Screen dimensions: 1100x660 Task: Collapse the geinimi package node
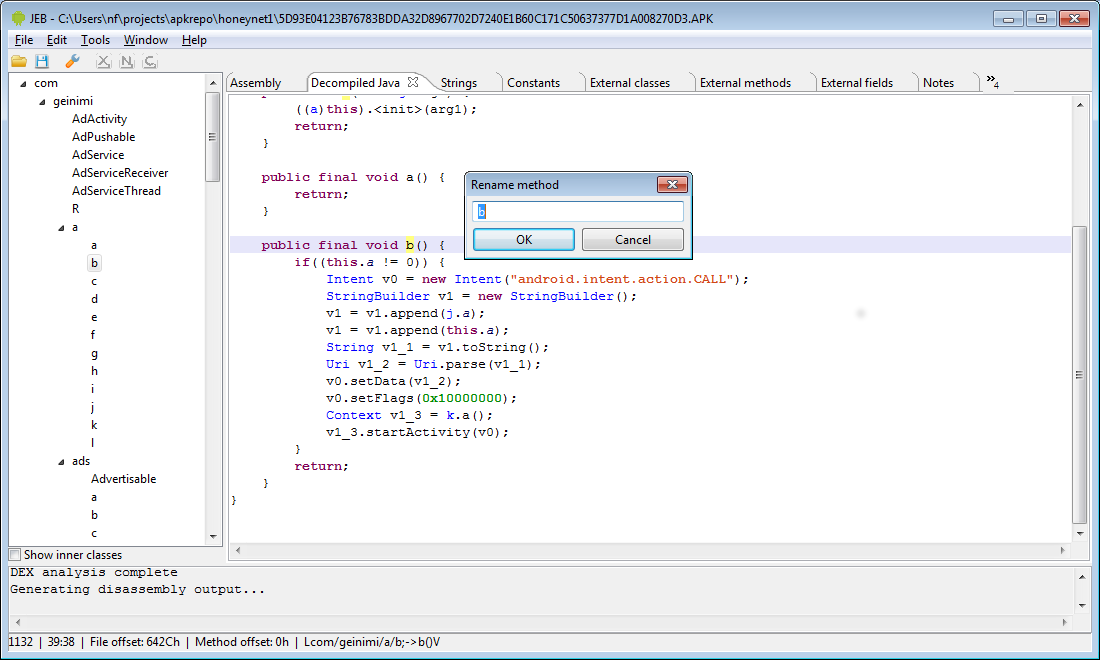(42, 101)
